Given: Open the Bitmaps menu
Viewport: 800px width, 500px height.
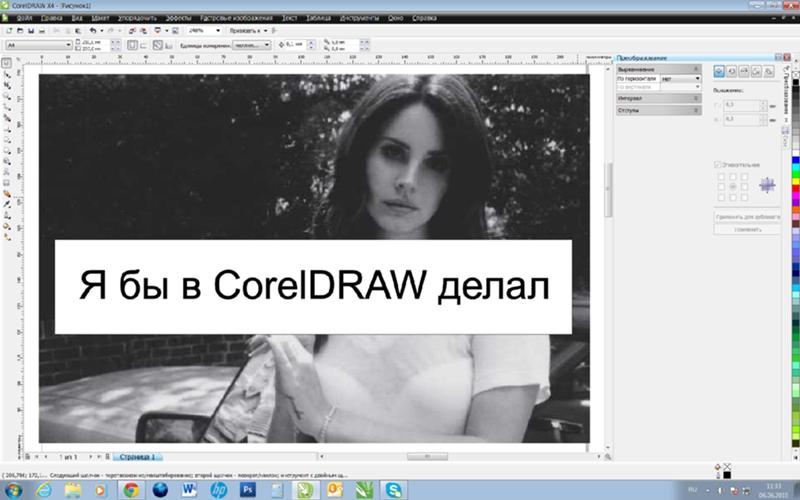Looking at the screenshot, I should [236, 18].
